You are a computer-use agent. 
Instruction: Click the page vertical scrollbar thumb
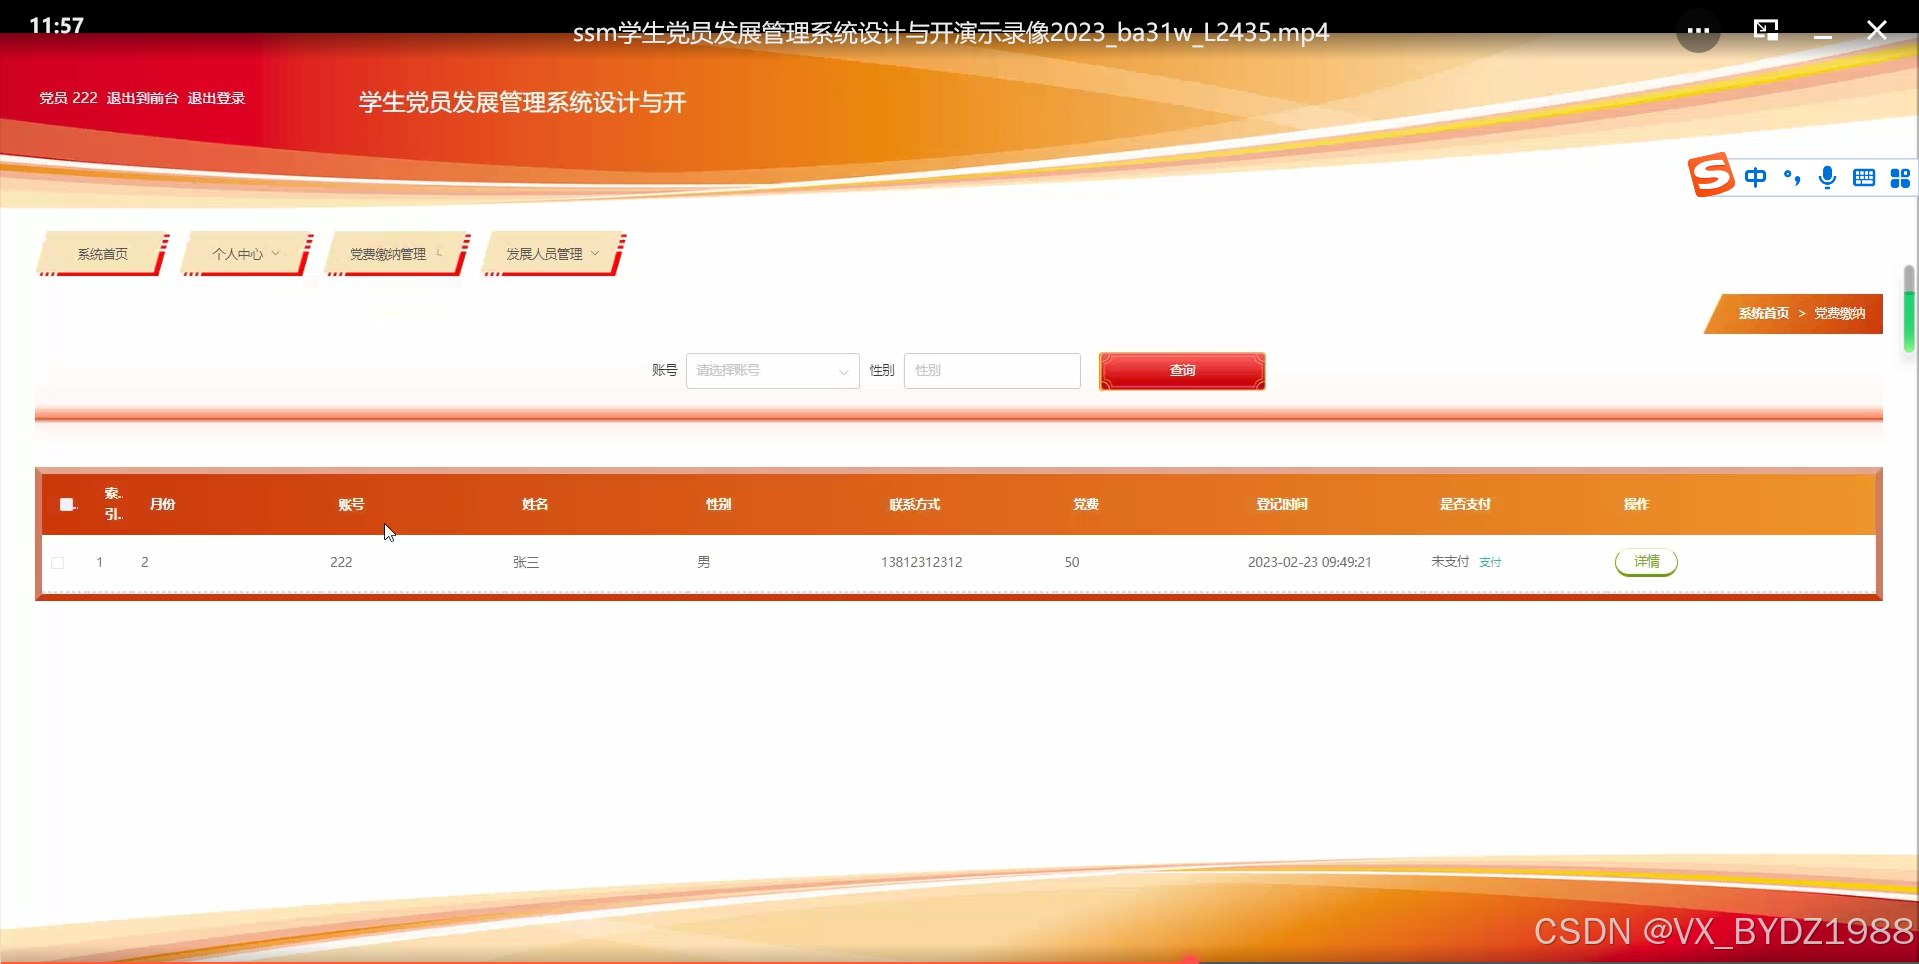[1909, 309]
